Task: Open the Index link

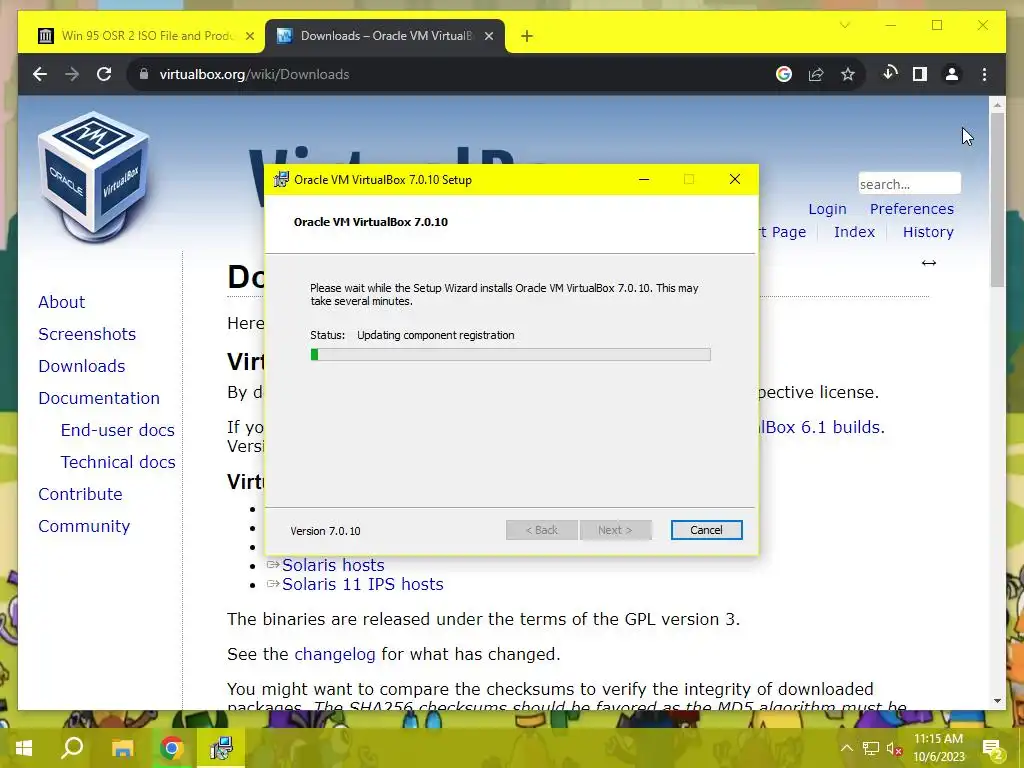Action: pos(854,232)
